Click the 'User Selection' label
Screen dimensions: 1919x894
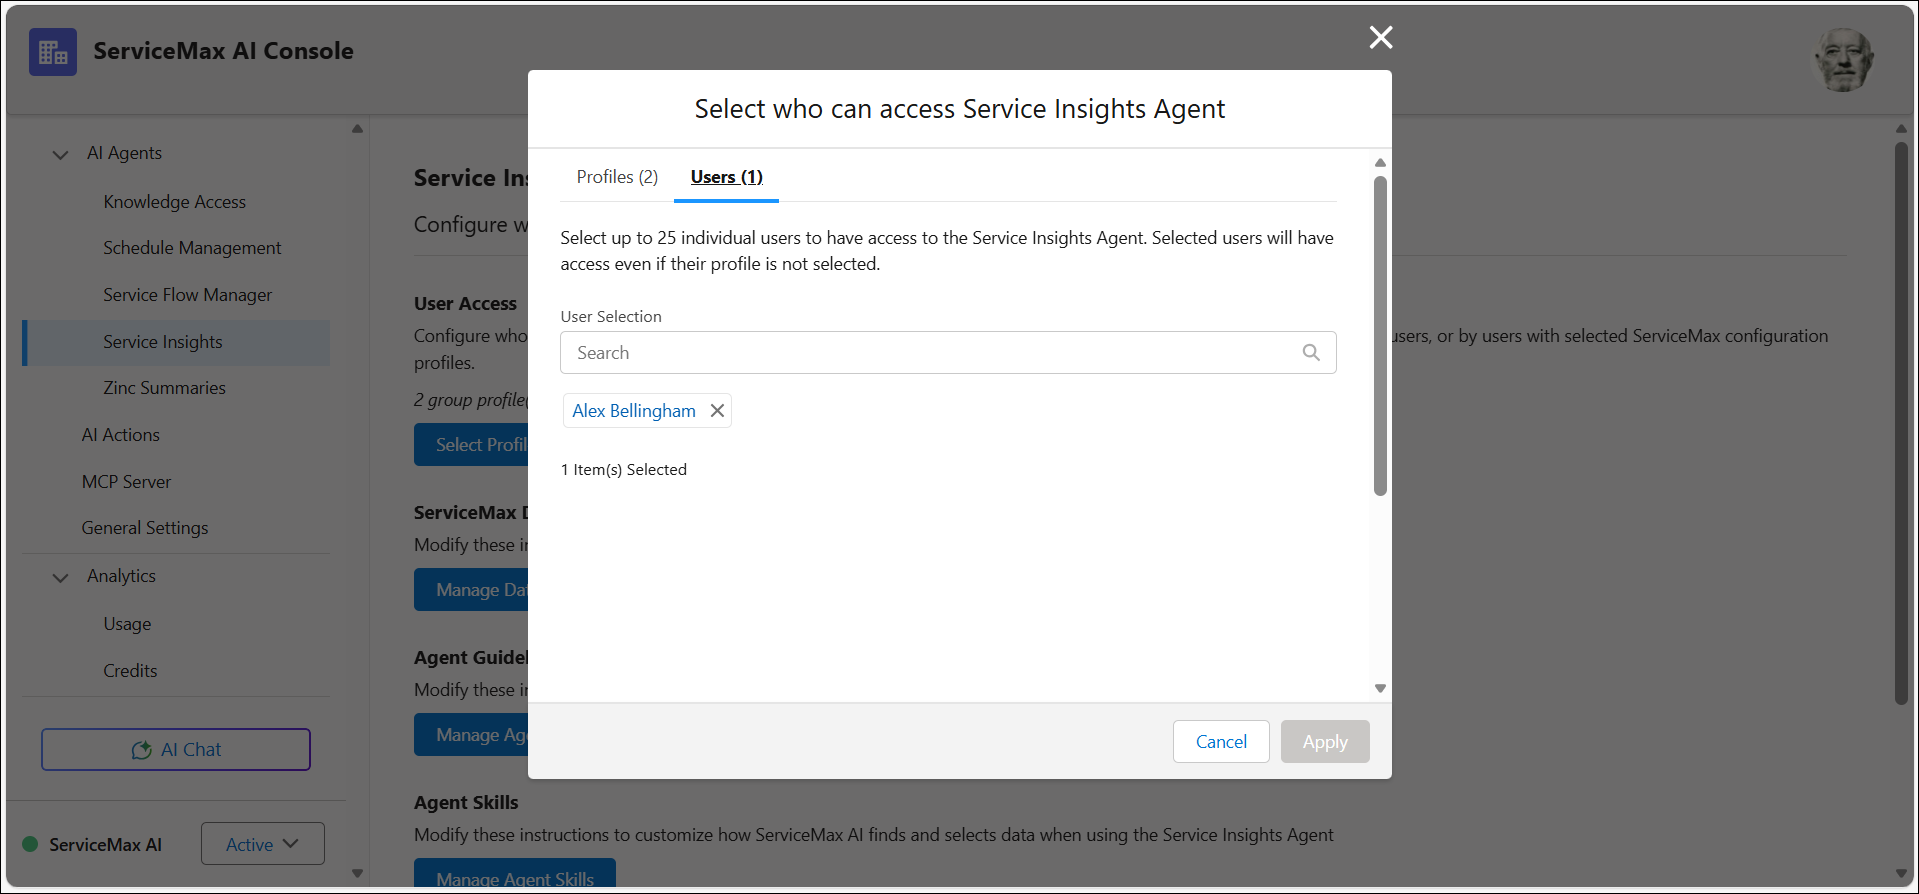(x=611, y=317)
